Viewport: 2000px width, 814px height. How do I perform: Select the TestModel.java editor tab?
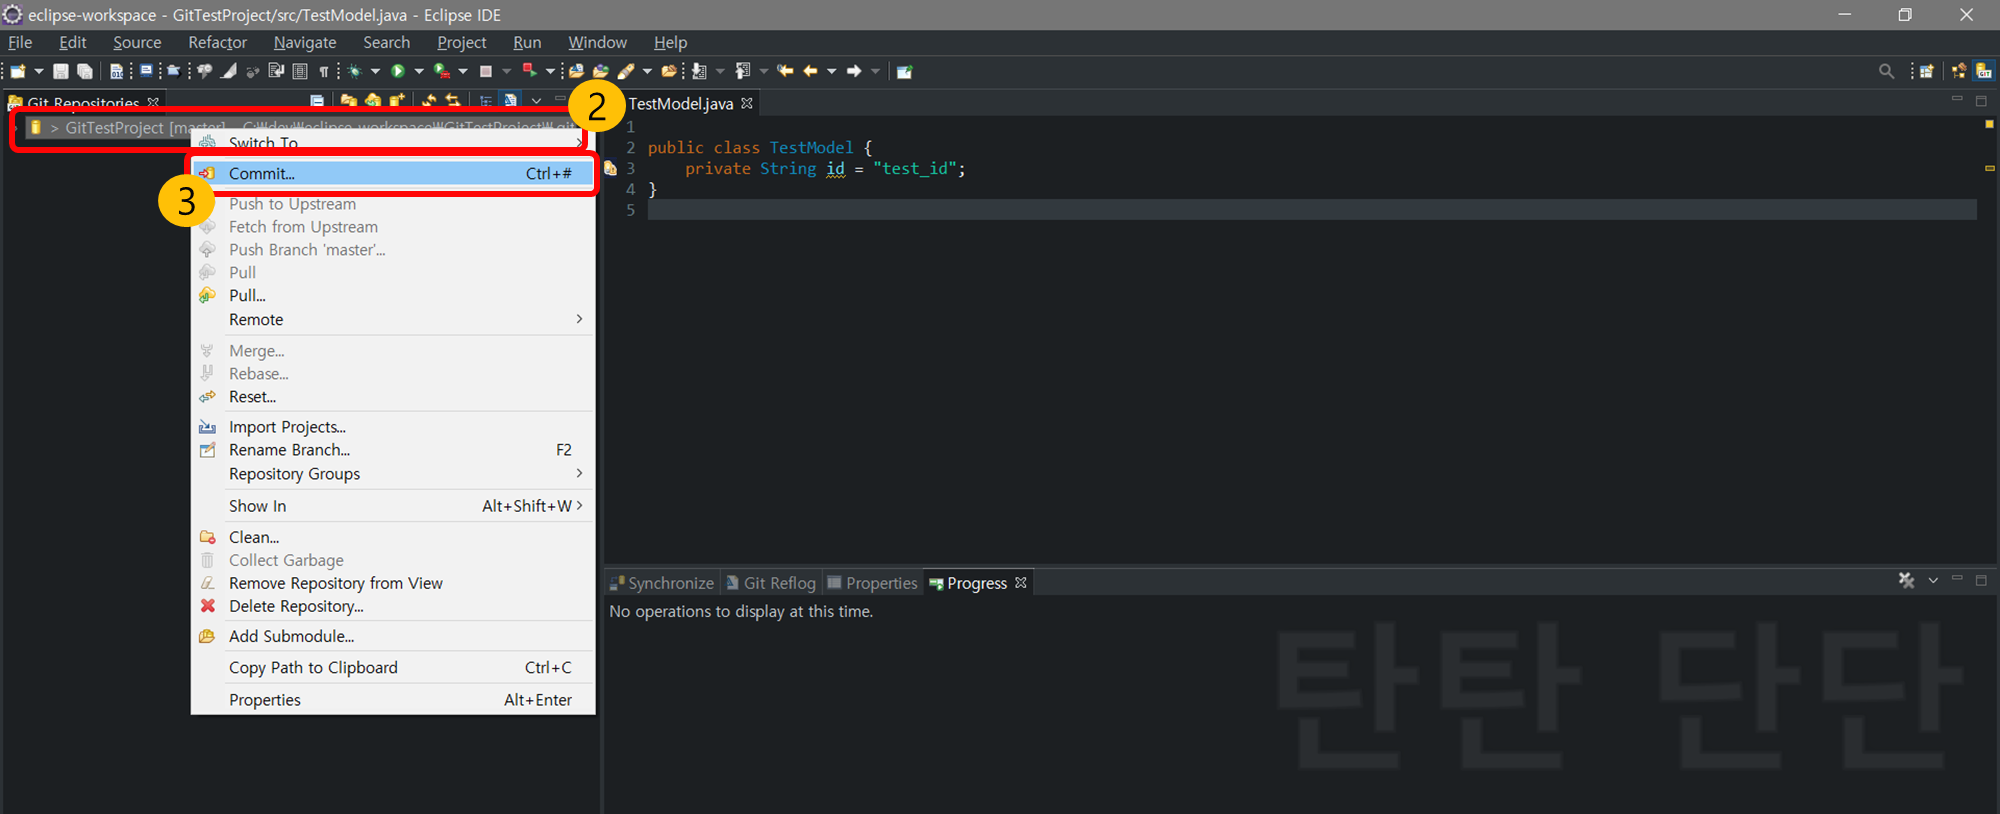pos(681,103)
